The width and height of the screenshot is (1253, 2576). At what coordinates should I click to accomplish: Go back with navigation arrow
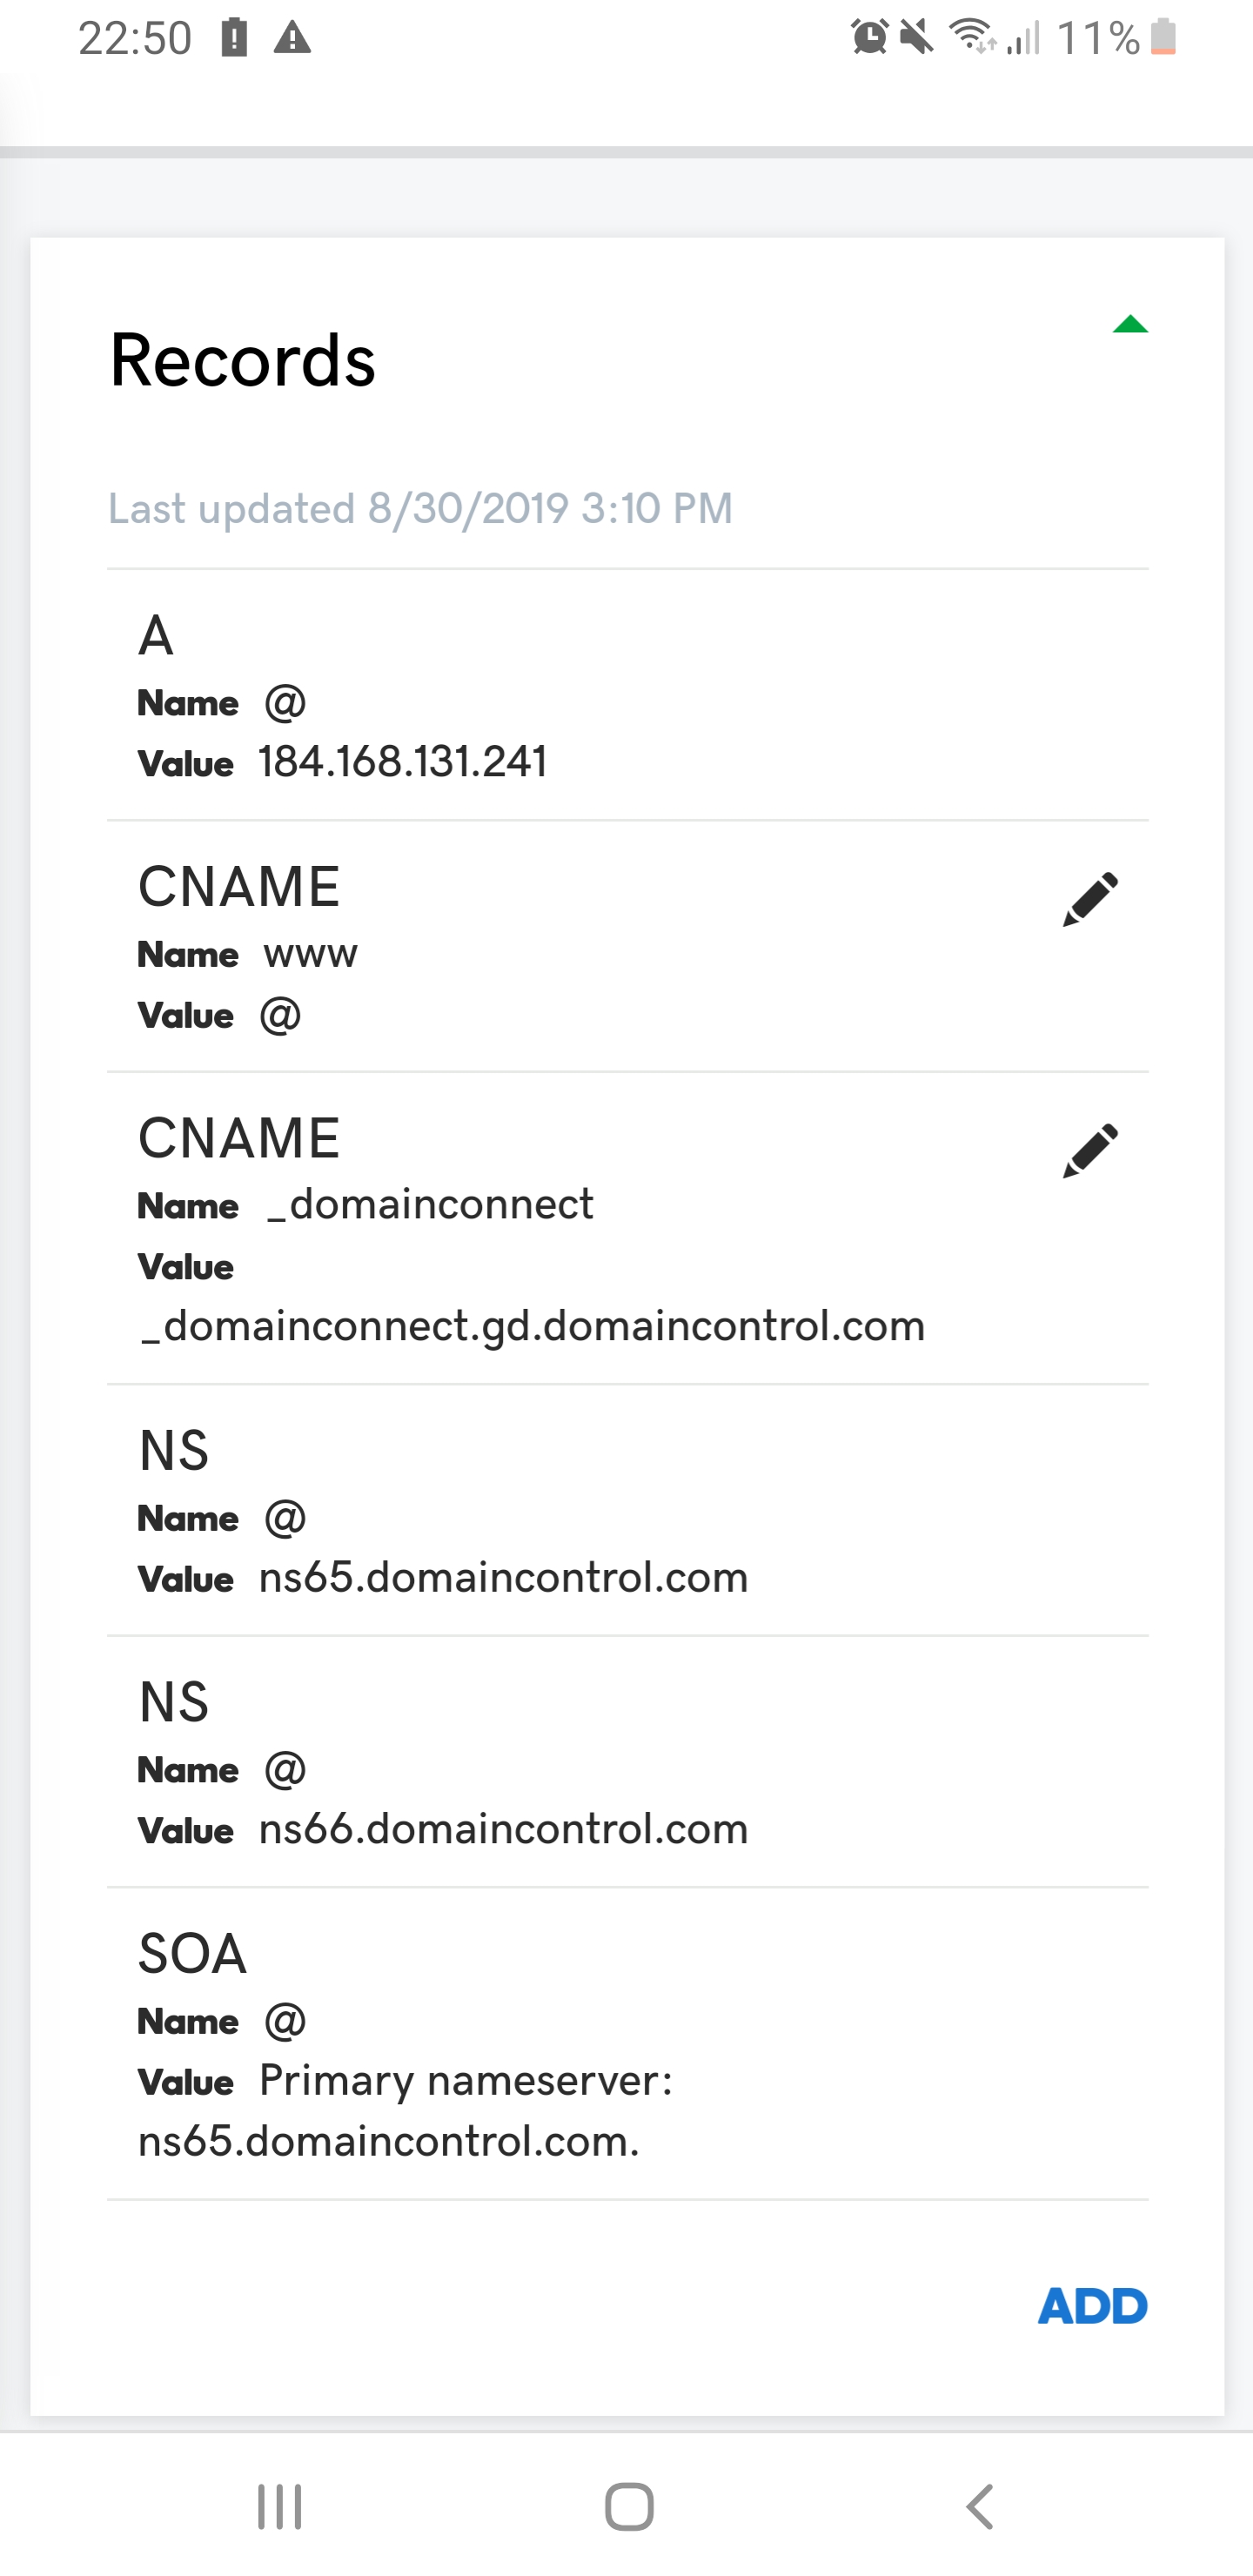click(980, 2506)
